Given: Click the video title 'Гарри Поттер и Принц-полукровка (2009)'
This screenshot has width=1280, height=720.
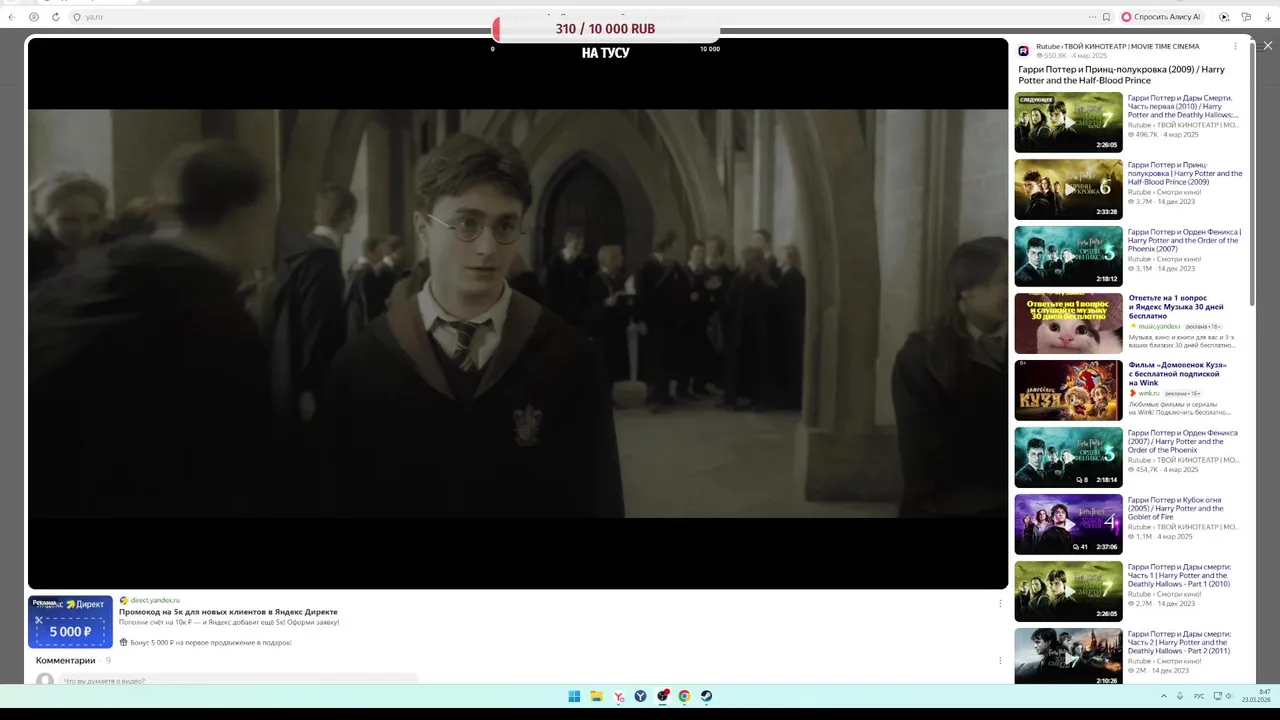Looking at the screenshot, I should point(1121,75).
